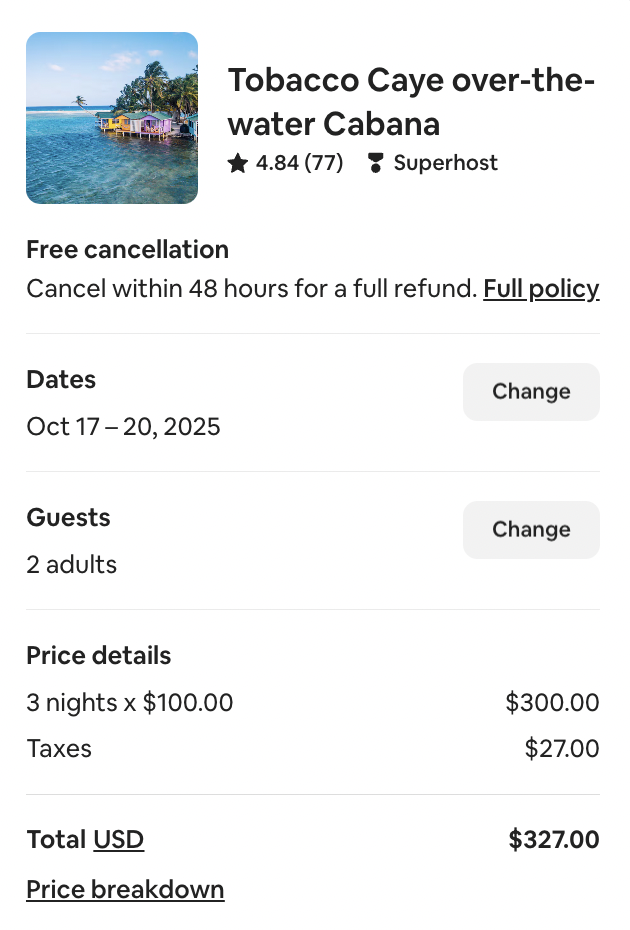Open the cabana listing photo

[112, 118]
